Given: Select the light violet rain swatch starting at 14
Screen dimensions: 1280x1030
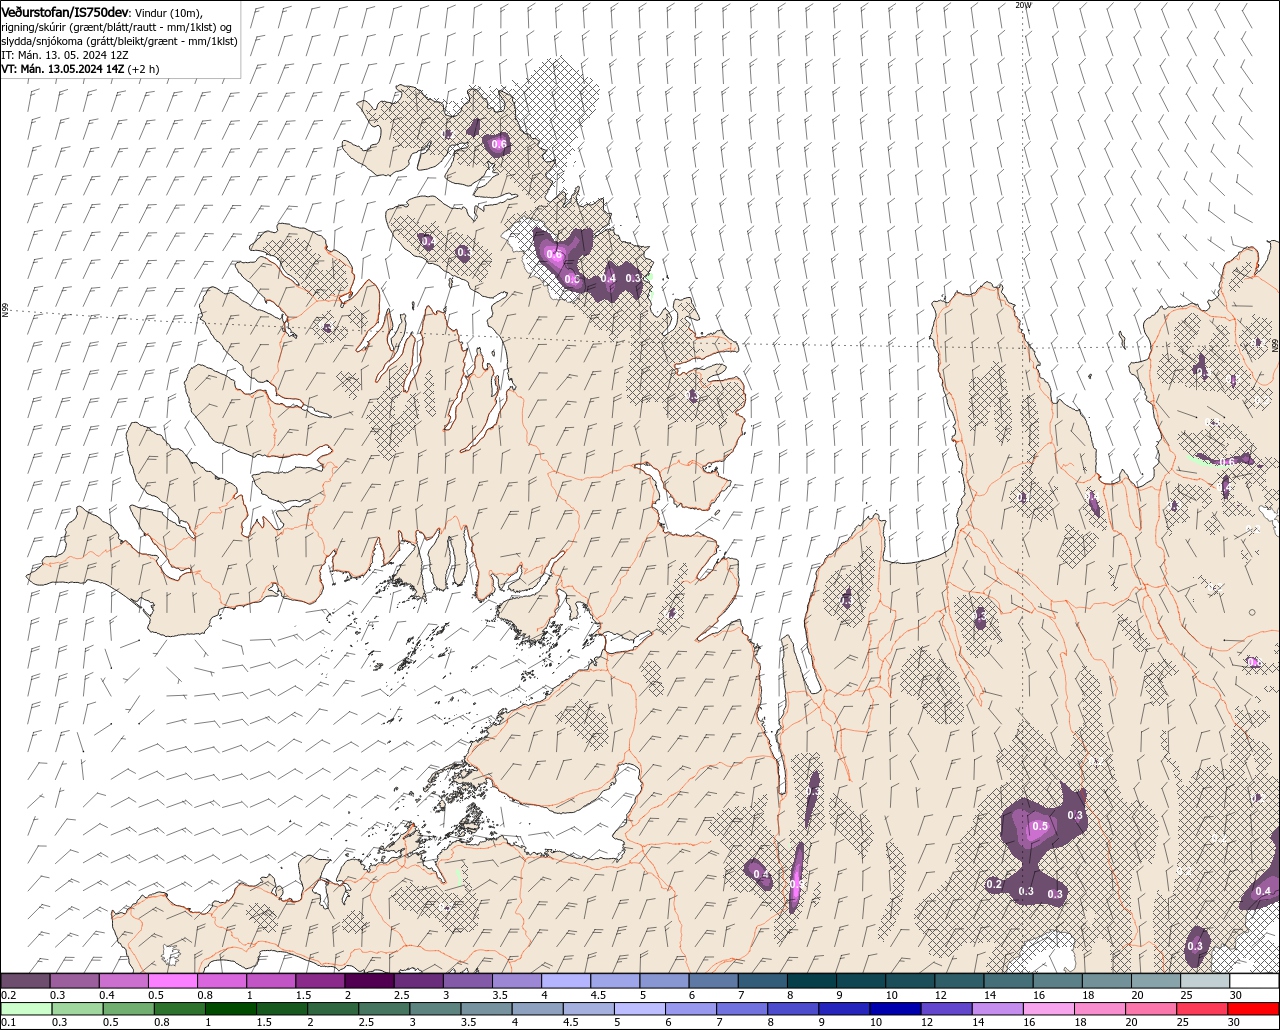Looking at the screenshot, I should pos(996,1009).
